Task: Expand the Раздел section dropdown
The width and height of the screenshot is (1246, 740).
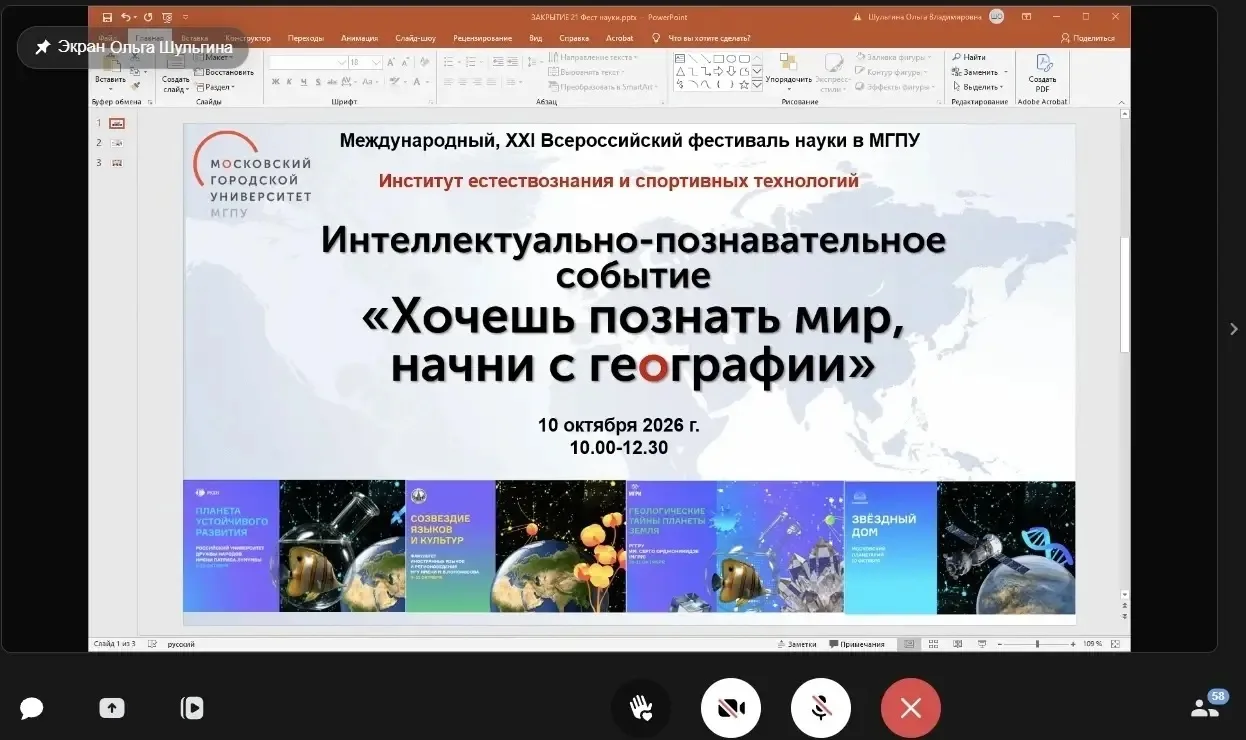Action: click(x=215, y=87)
